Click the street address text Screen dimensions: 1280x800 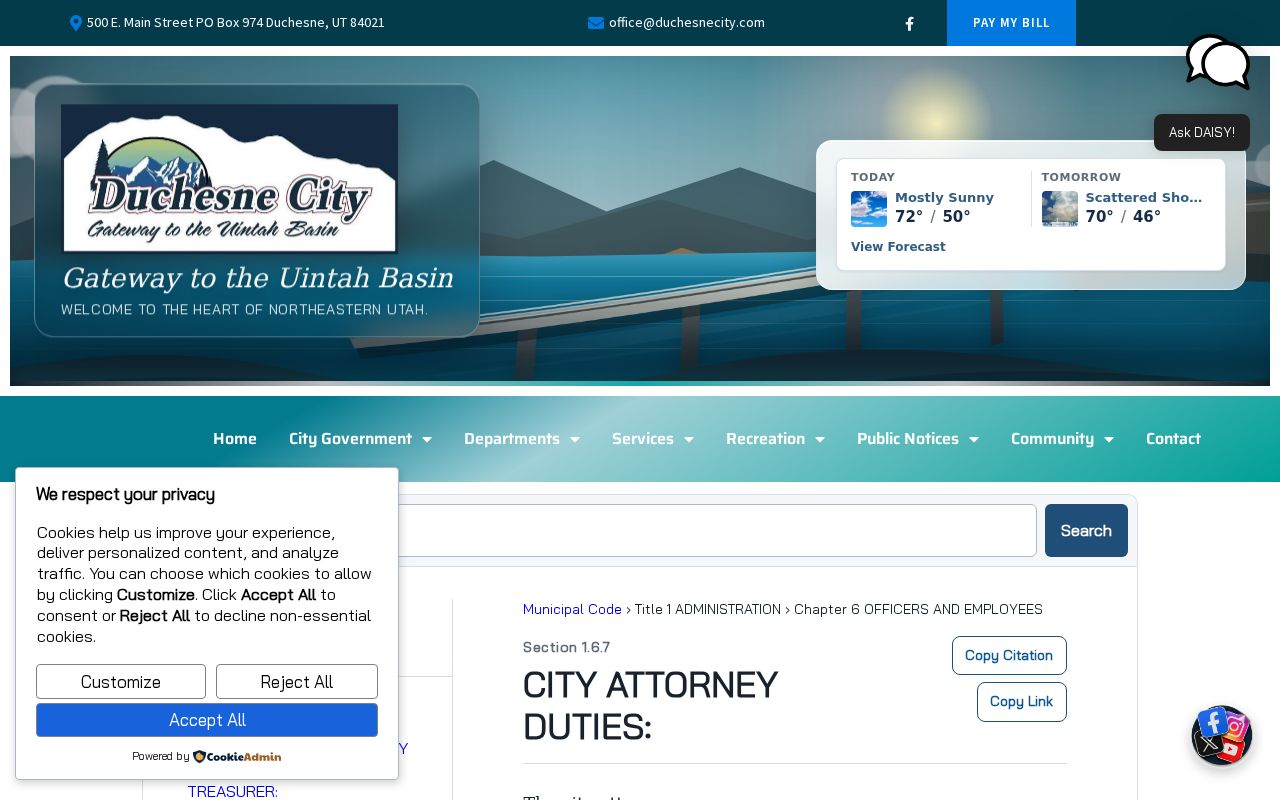pyautogui.click(x=236, y=23)
